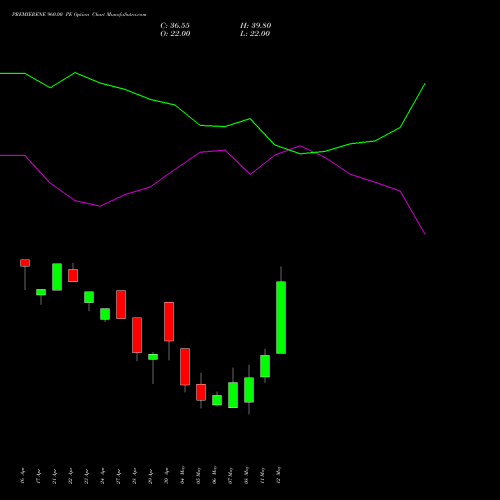Click the low value L: 22.00
This screenshot has width=500, height=500.
pyautogui.click(x=255, y=34)
